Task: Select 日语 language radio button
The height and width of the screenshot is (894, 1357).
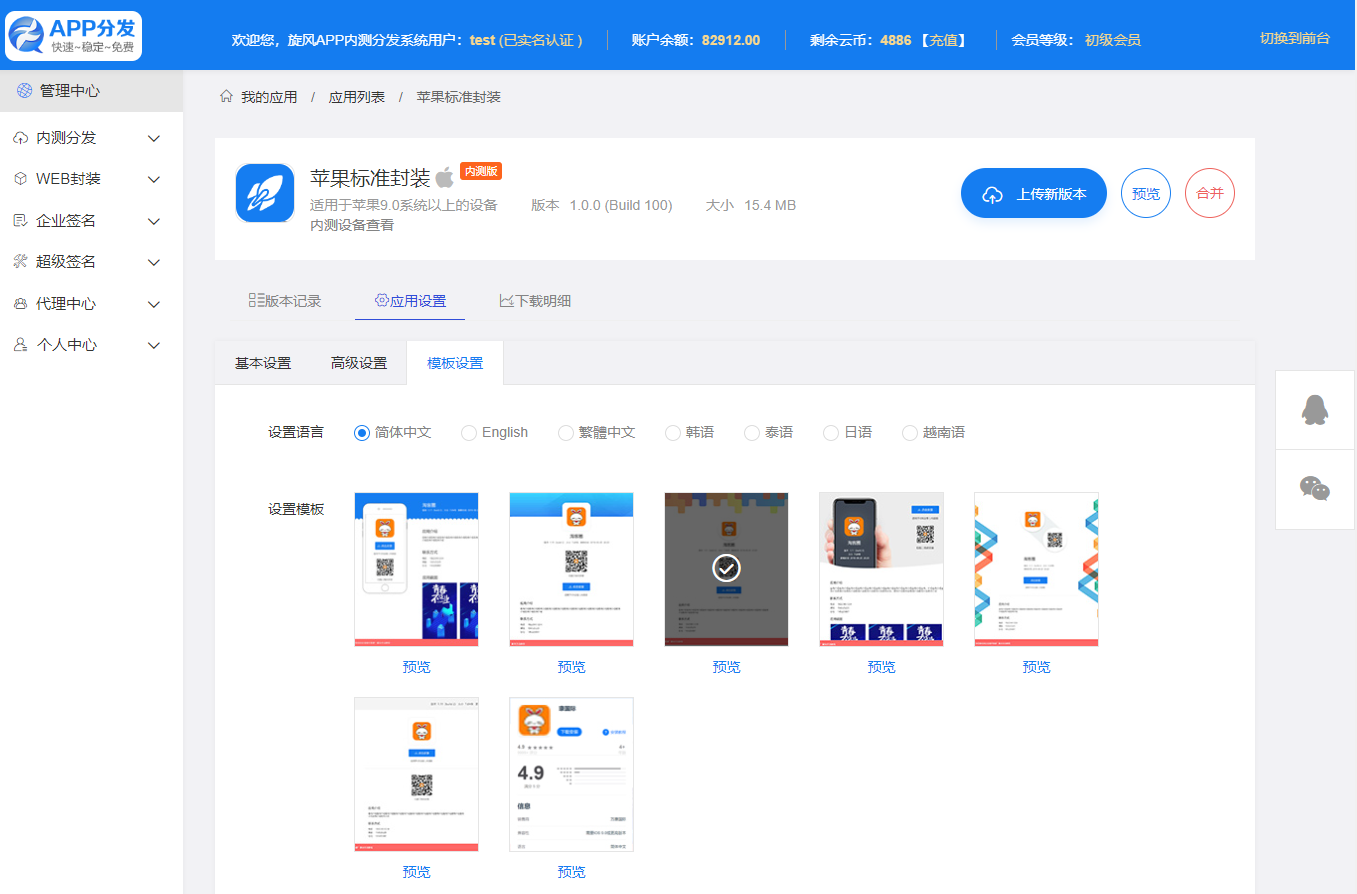Action: click(831, 433)
